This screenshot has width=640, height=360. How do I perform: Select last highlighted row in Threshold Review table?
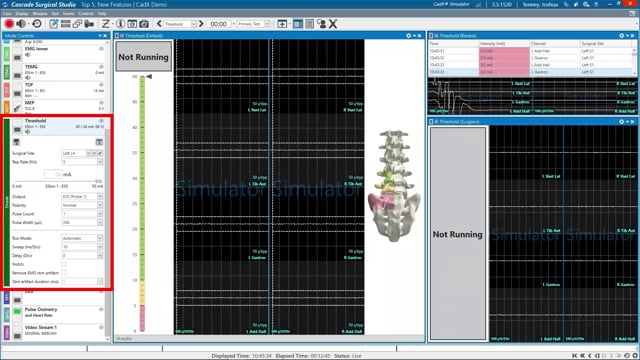coord(531,72)
